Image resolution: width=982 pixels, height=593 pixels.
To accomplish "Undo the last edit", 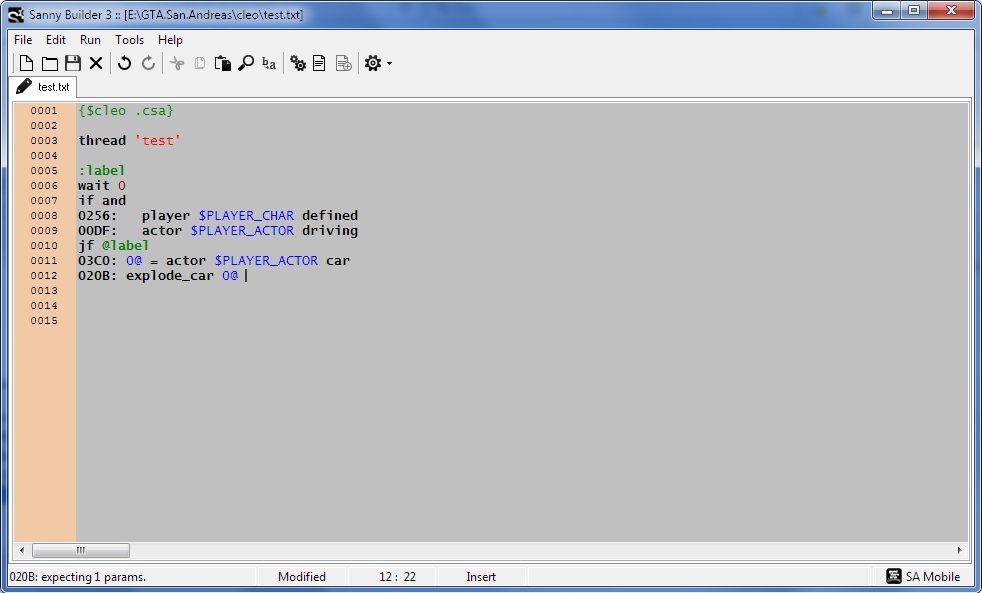I will coord(123,63).
